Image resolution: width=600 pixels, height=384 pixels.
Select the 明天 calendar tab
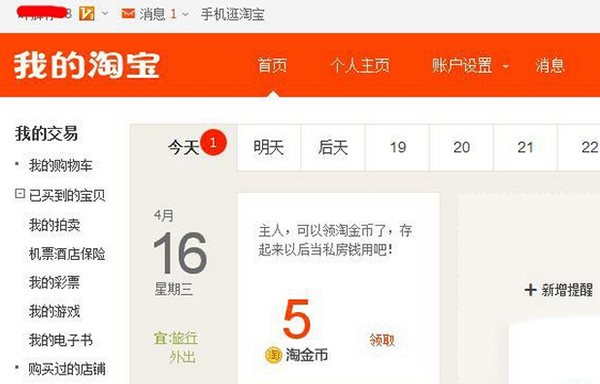pyautogui.click(x=269, y=147)
